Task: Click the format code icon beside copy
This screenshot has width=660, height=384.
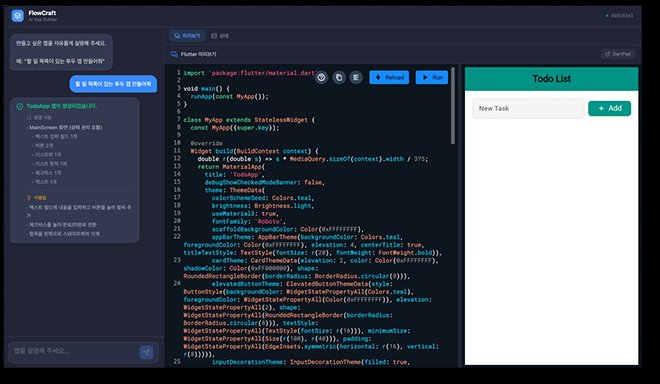Action: point(356,77)
